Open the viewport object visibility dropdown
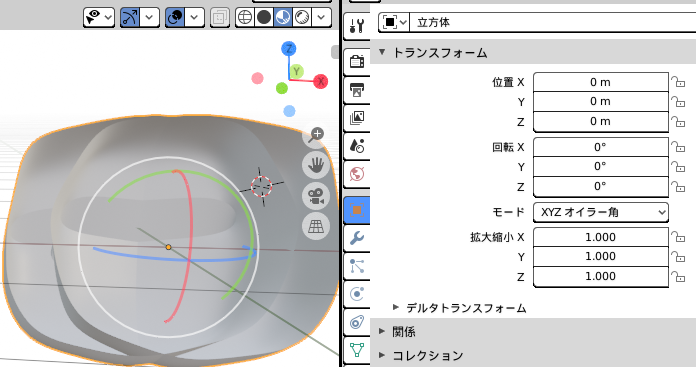Image resolution: width=696 pixels, height=367 pixels. point(99,18)
